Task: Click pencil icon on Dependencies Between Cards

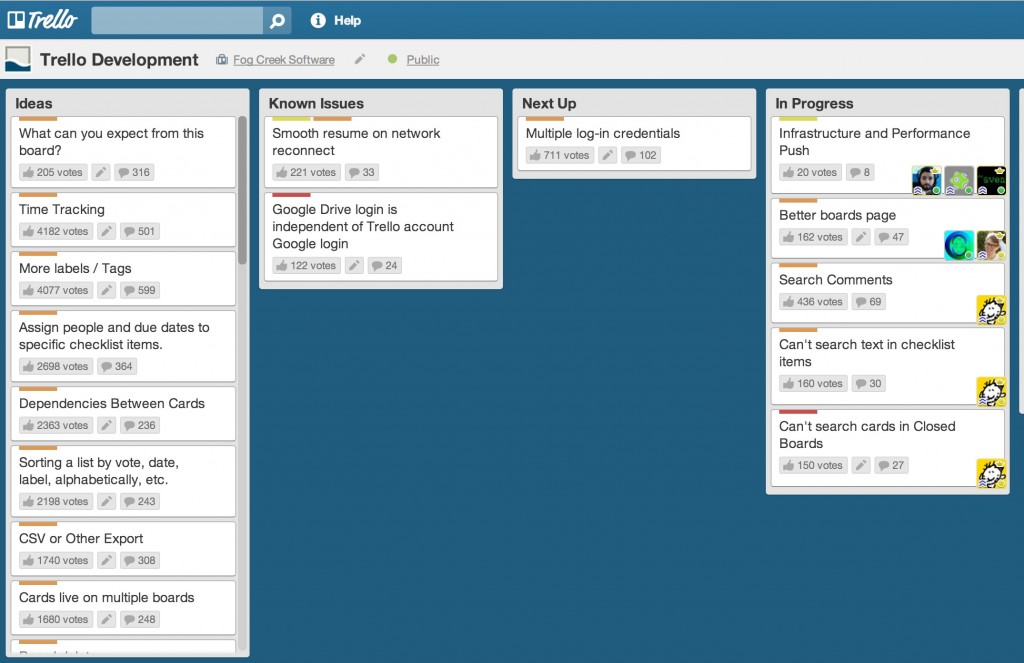Action: (106, 425)
